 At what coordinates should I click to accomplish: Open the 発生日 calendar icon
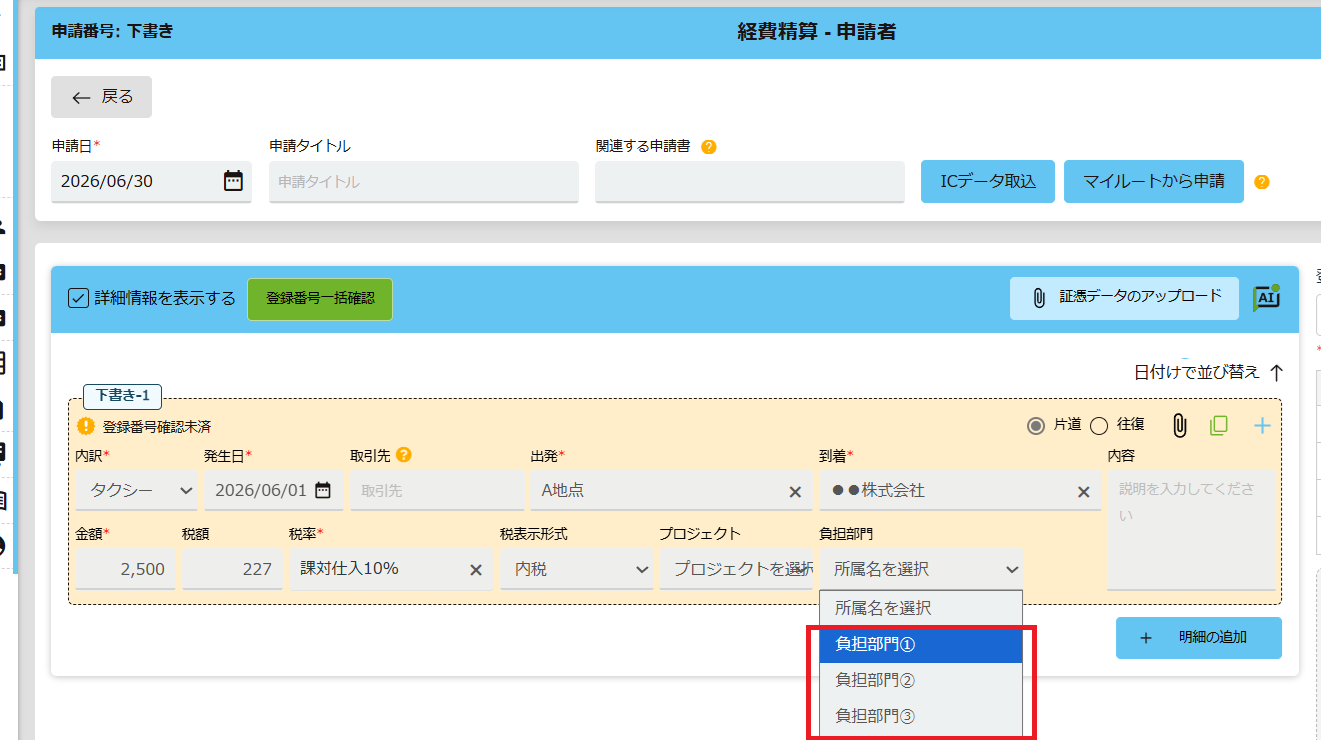[322, 490]
